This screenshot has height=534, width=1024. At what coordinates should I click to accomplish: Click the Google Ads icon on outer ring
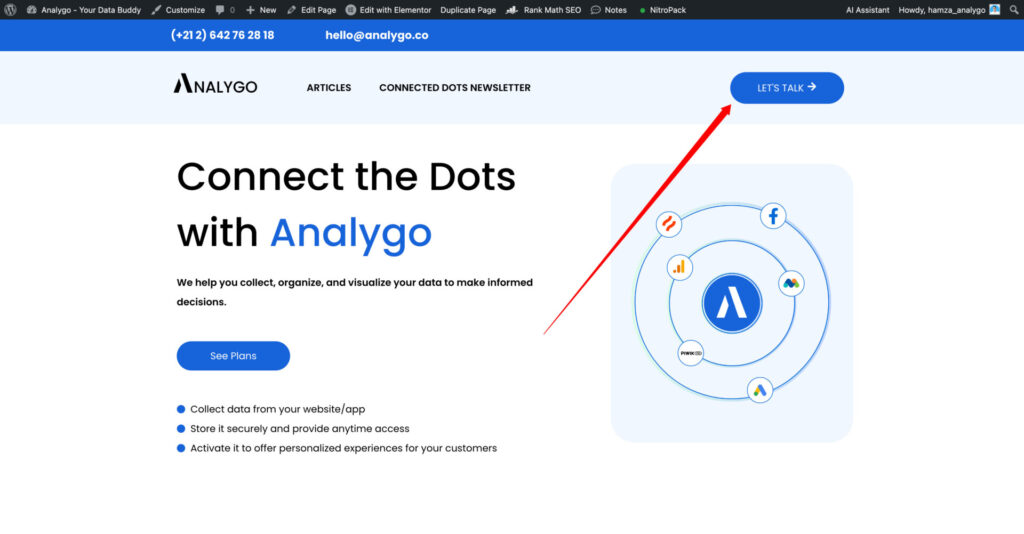click(x=760, y=390)
